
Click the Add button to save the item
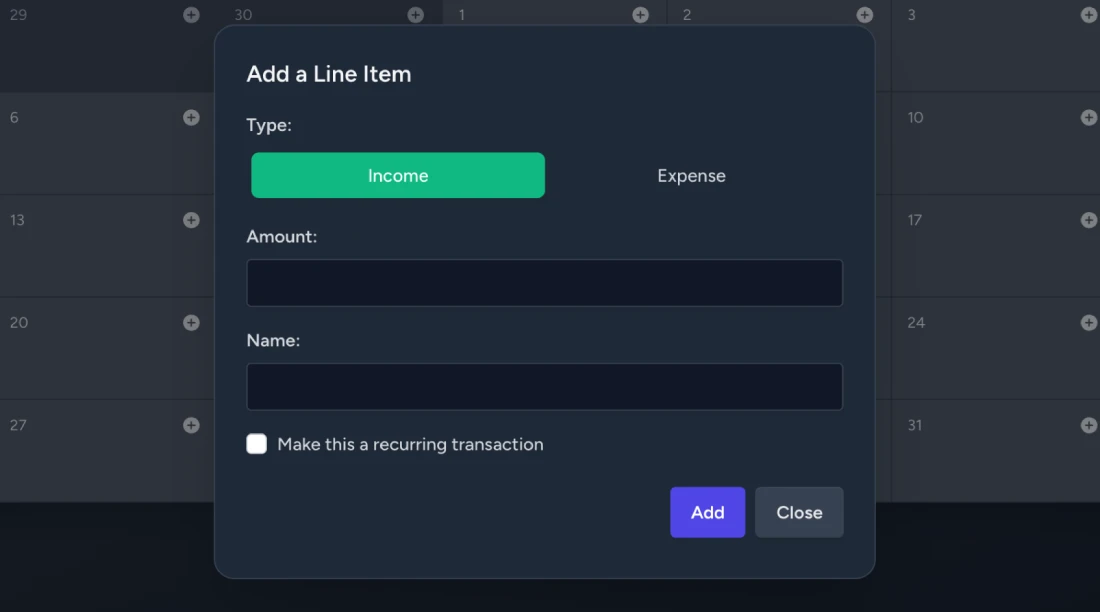click(707, 512)
